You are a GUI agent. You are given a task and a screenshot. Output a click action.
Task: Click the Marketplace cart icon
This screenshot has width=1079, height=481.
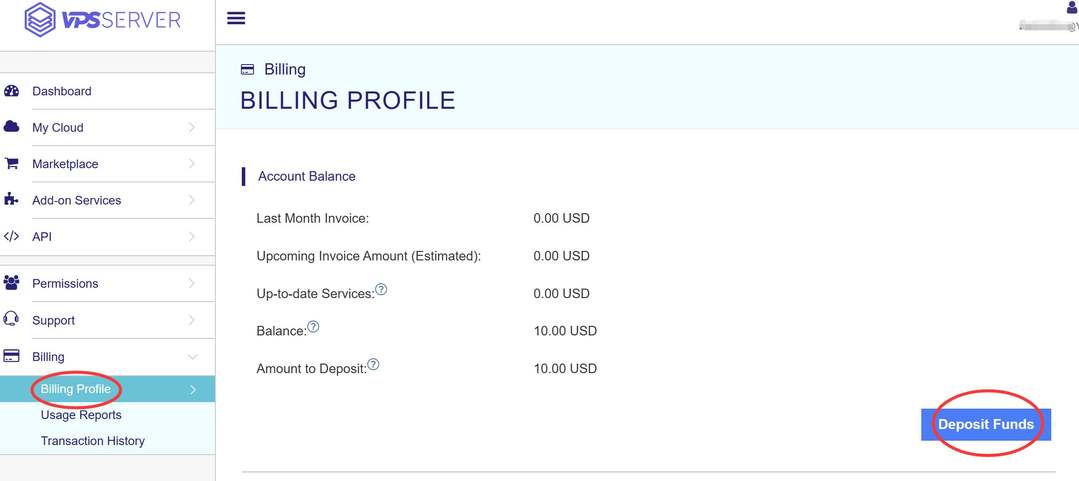11,164
